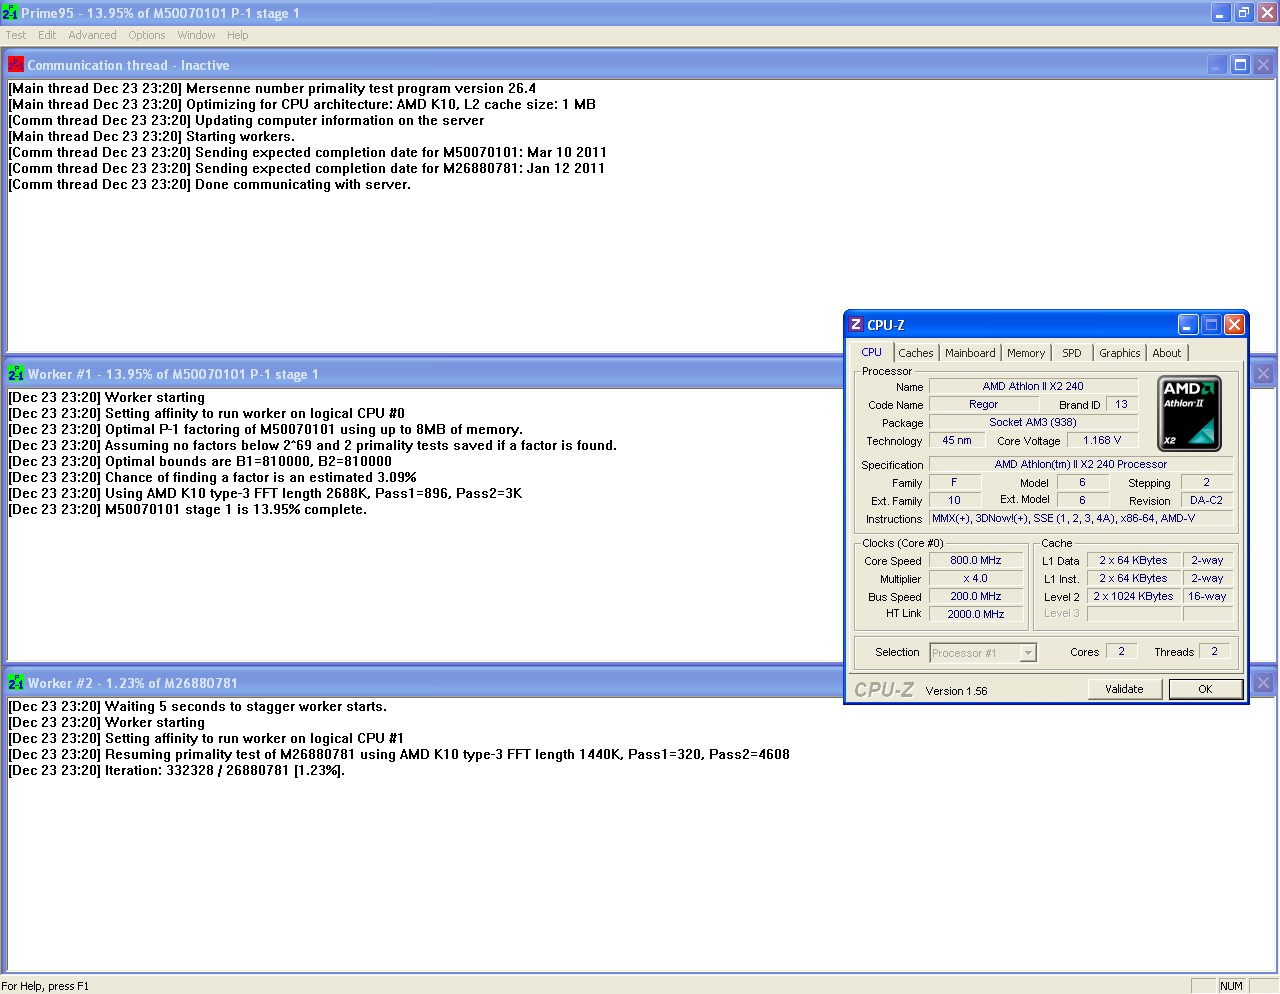Viewport: 1280px width, 994px height.
Task: Click the Communication thread window icon
Action: [x=16, y=65]
